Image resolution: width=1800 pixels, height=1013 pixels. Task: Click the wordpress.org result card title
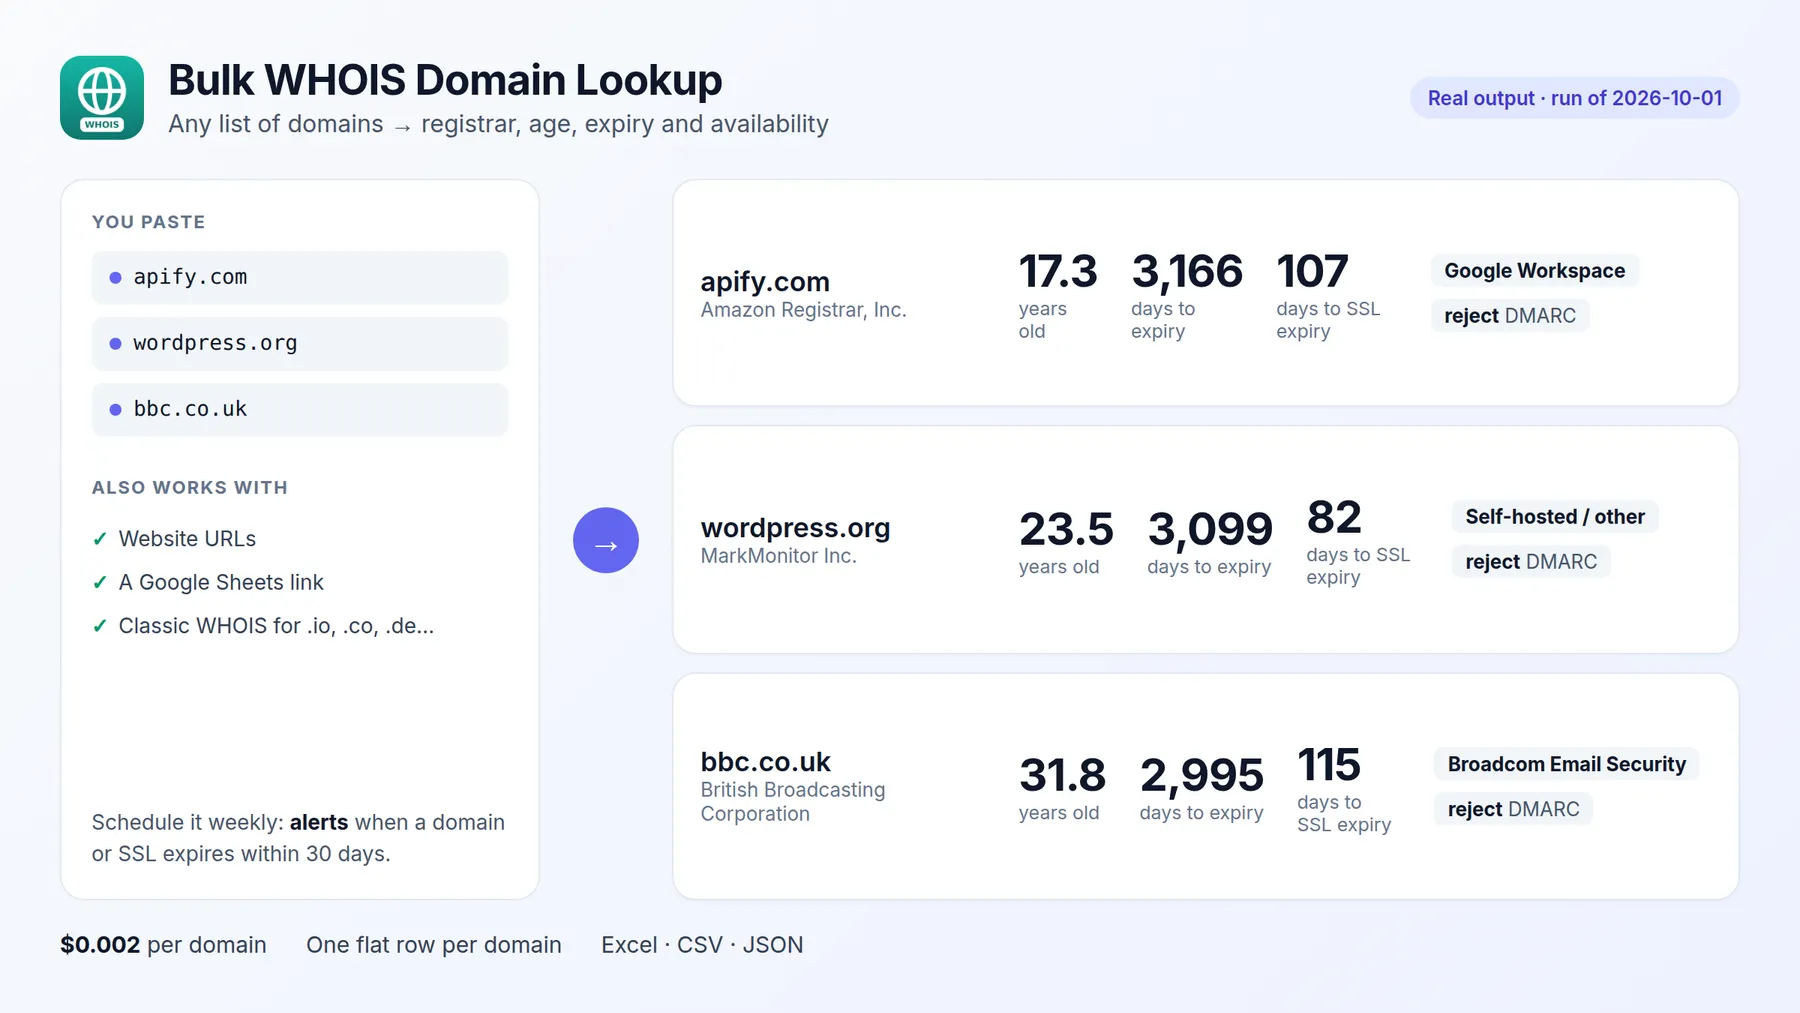[795, 527]
